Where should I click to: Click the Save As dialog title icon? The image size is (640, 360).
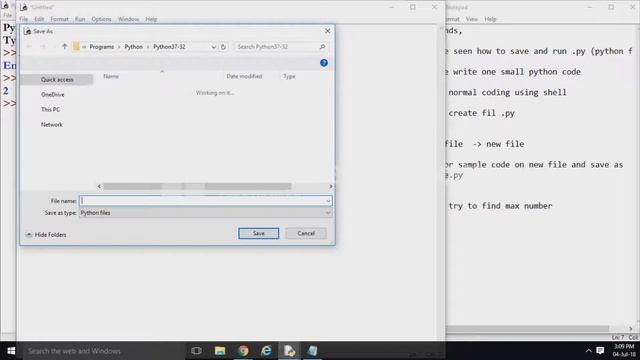coord(27,31)
